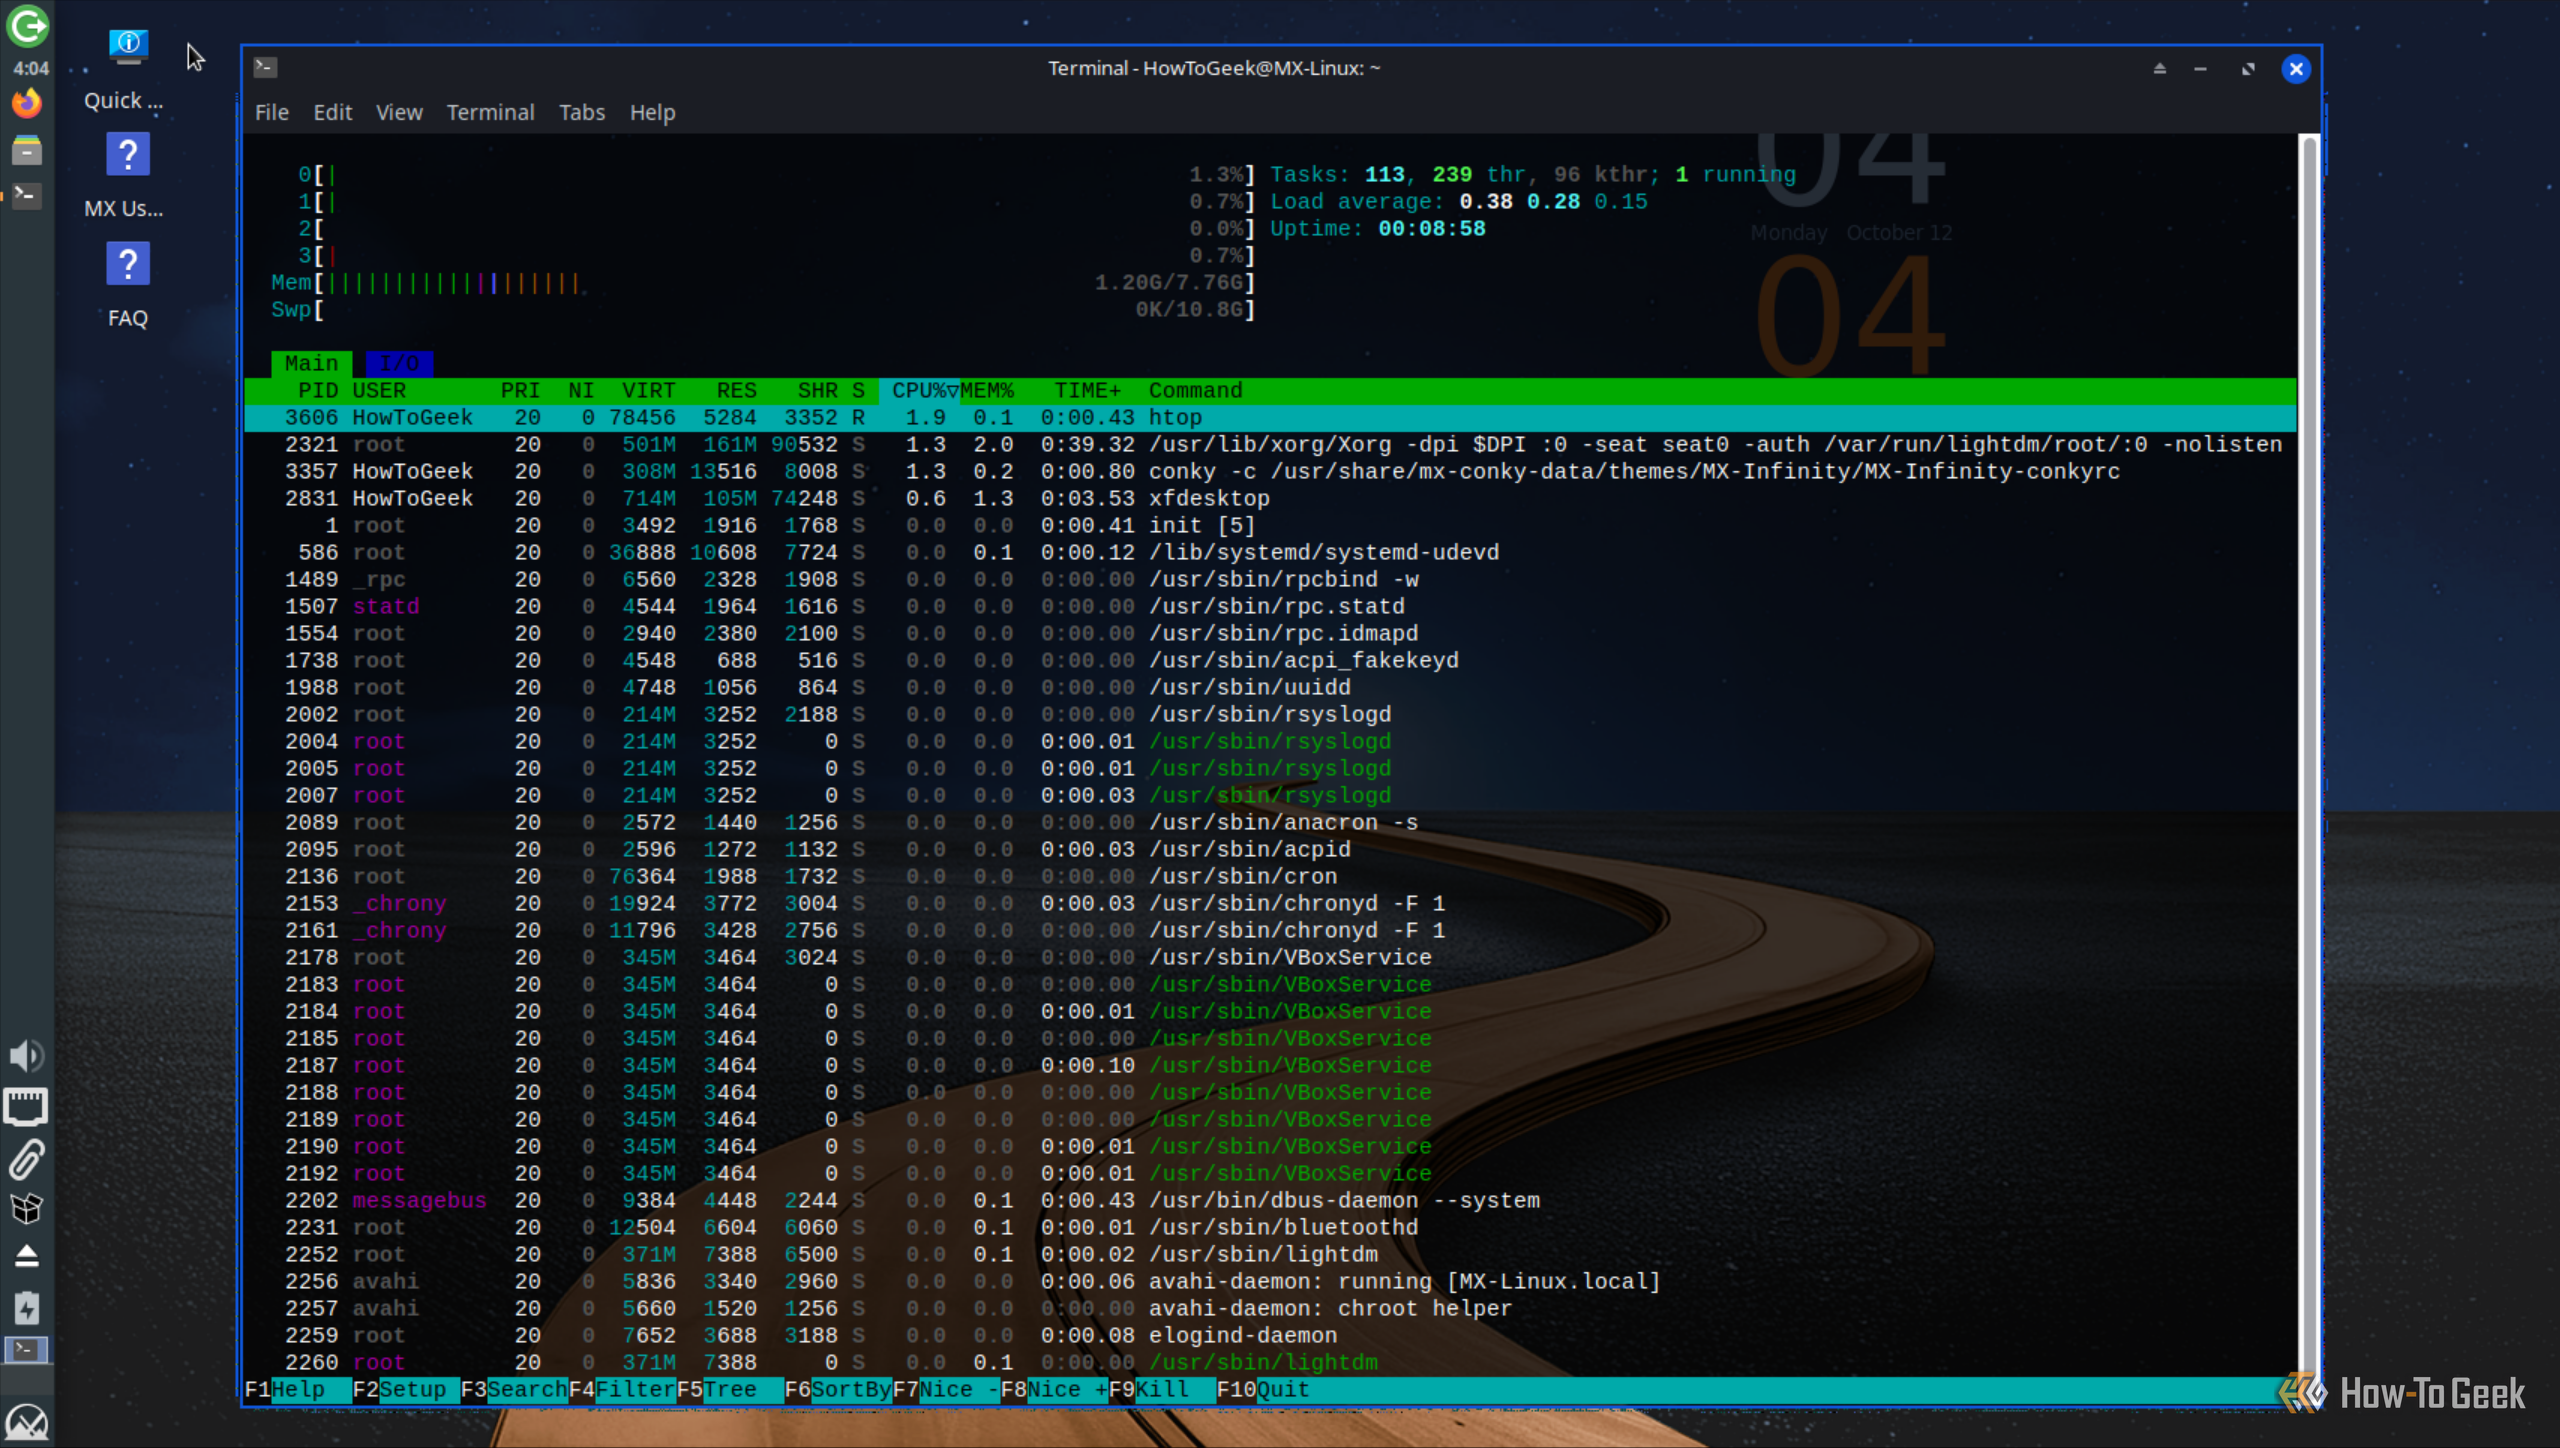2560x1448 pixels.
Task: Sort by the RES column header
Action: coord(736,390)
